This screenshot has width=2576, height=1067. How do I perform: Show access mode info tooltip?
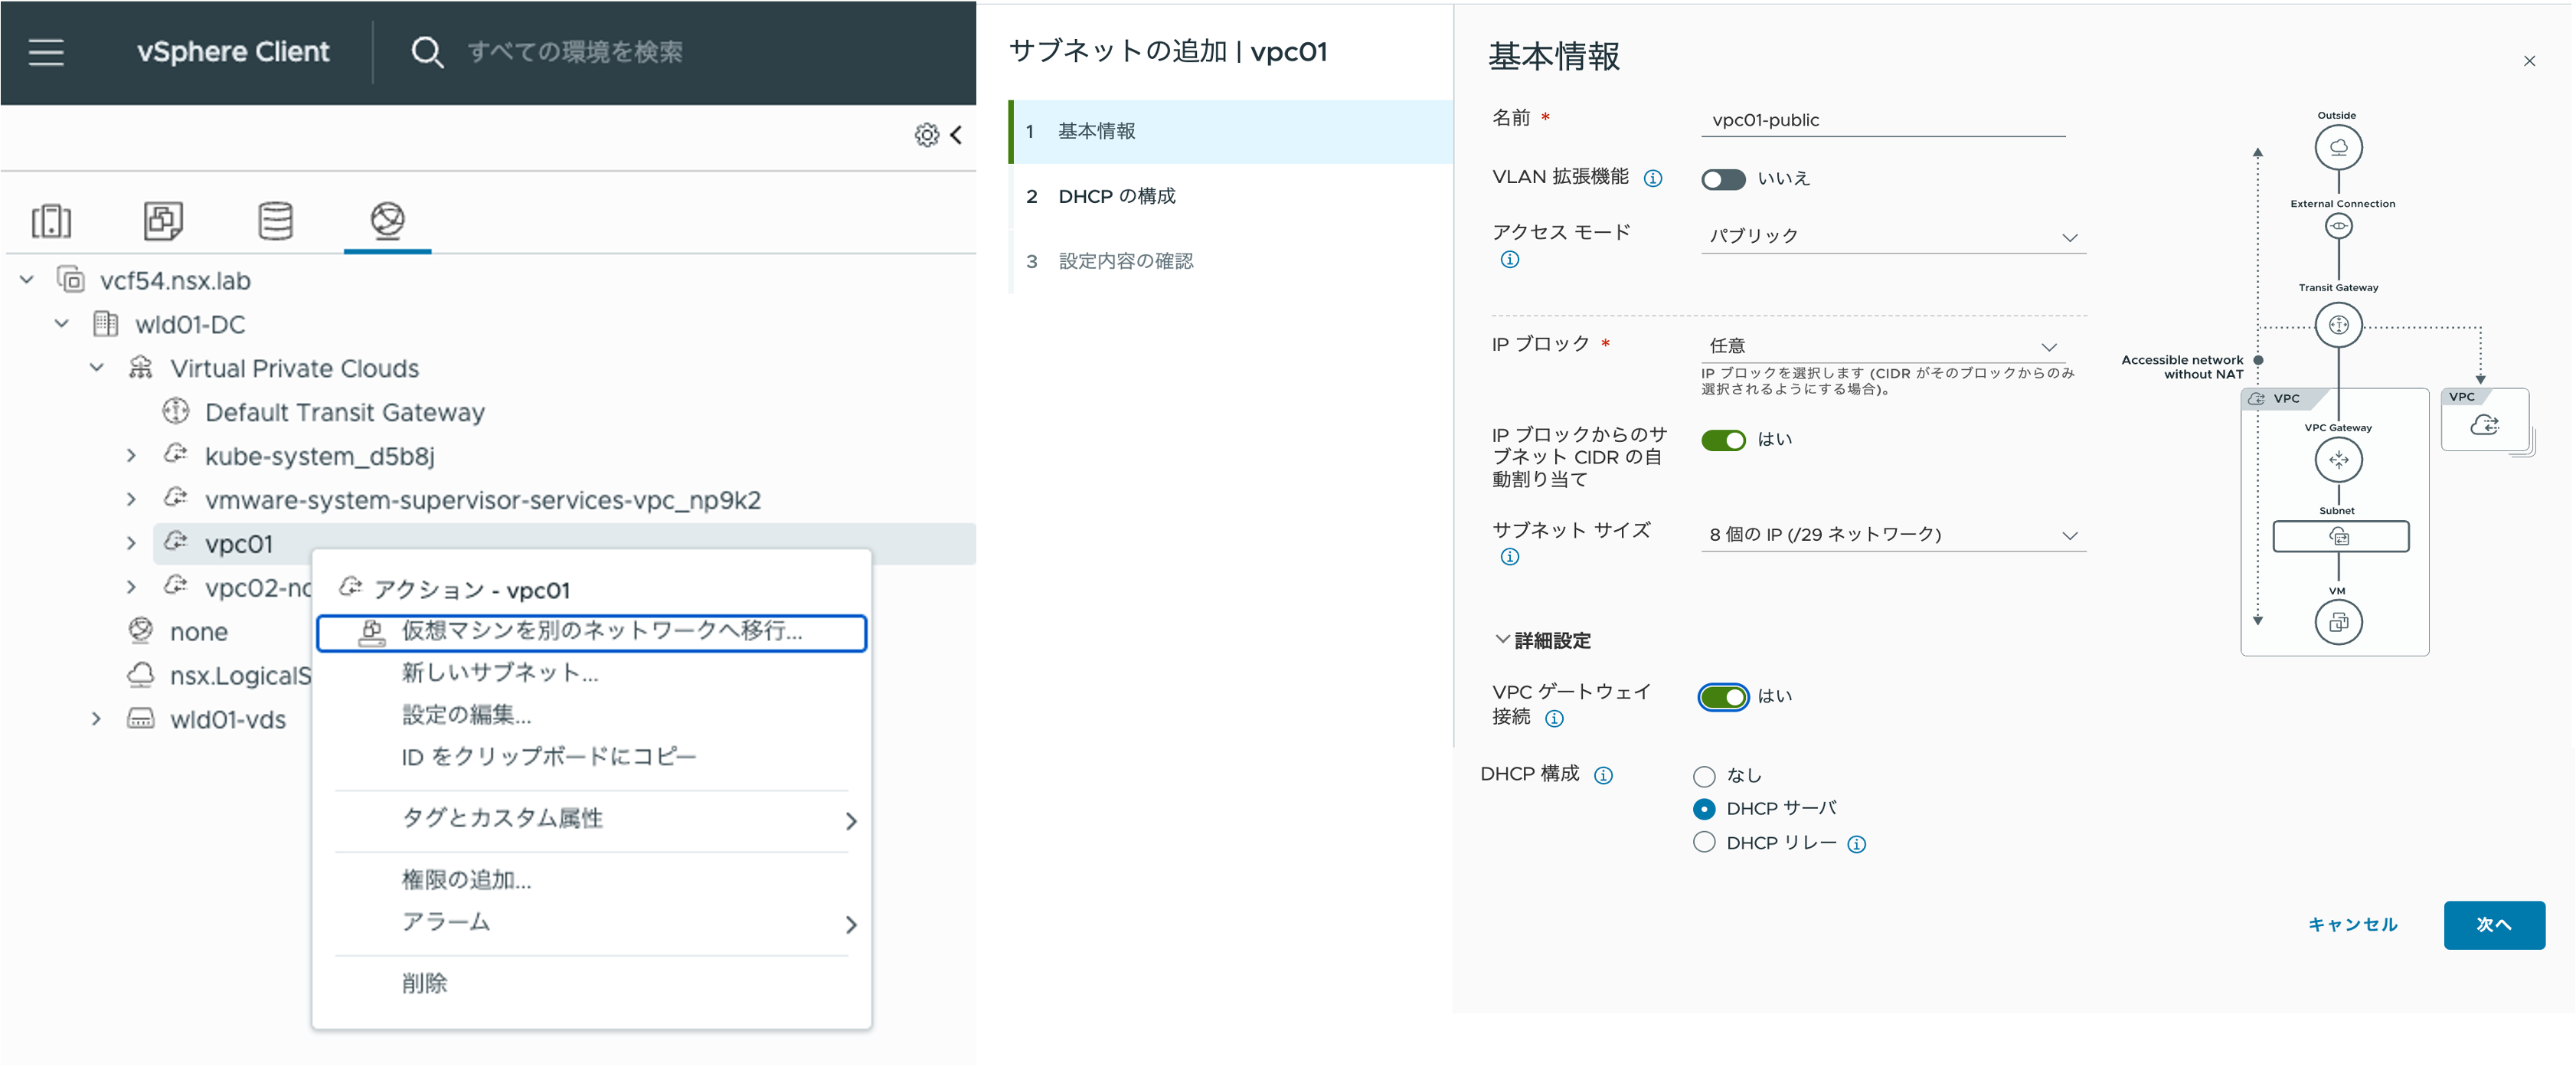coord(1510,260)
